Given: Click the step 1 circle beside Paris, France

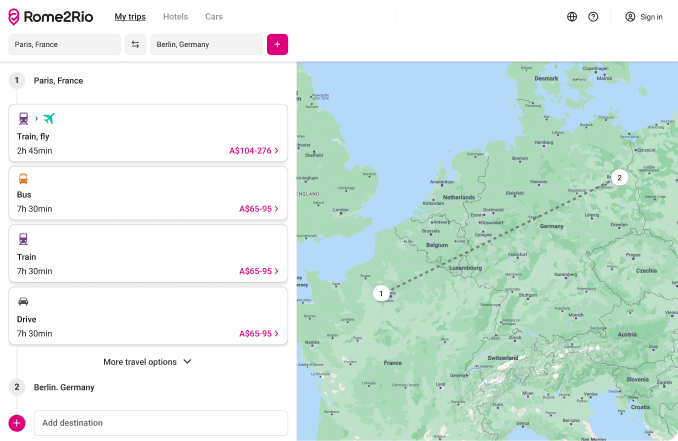Looking at the screenshot, I should coord(17,80).
